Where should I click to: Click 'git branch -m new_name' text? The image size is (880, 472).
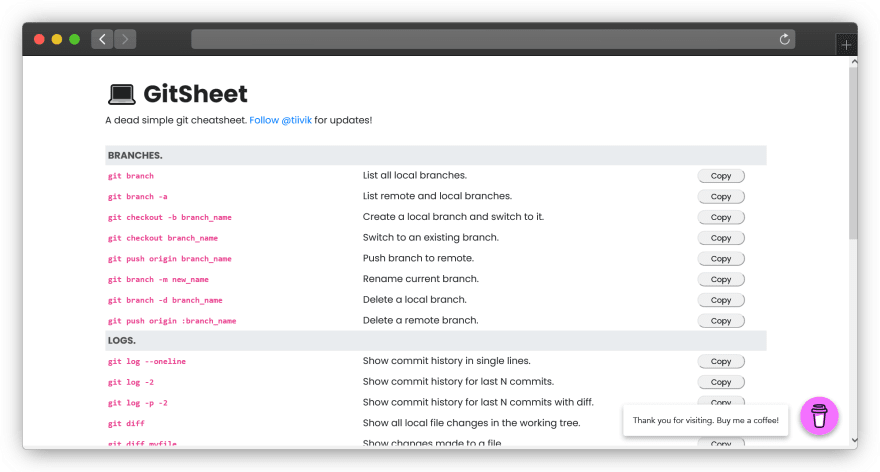[158, 280]
